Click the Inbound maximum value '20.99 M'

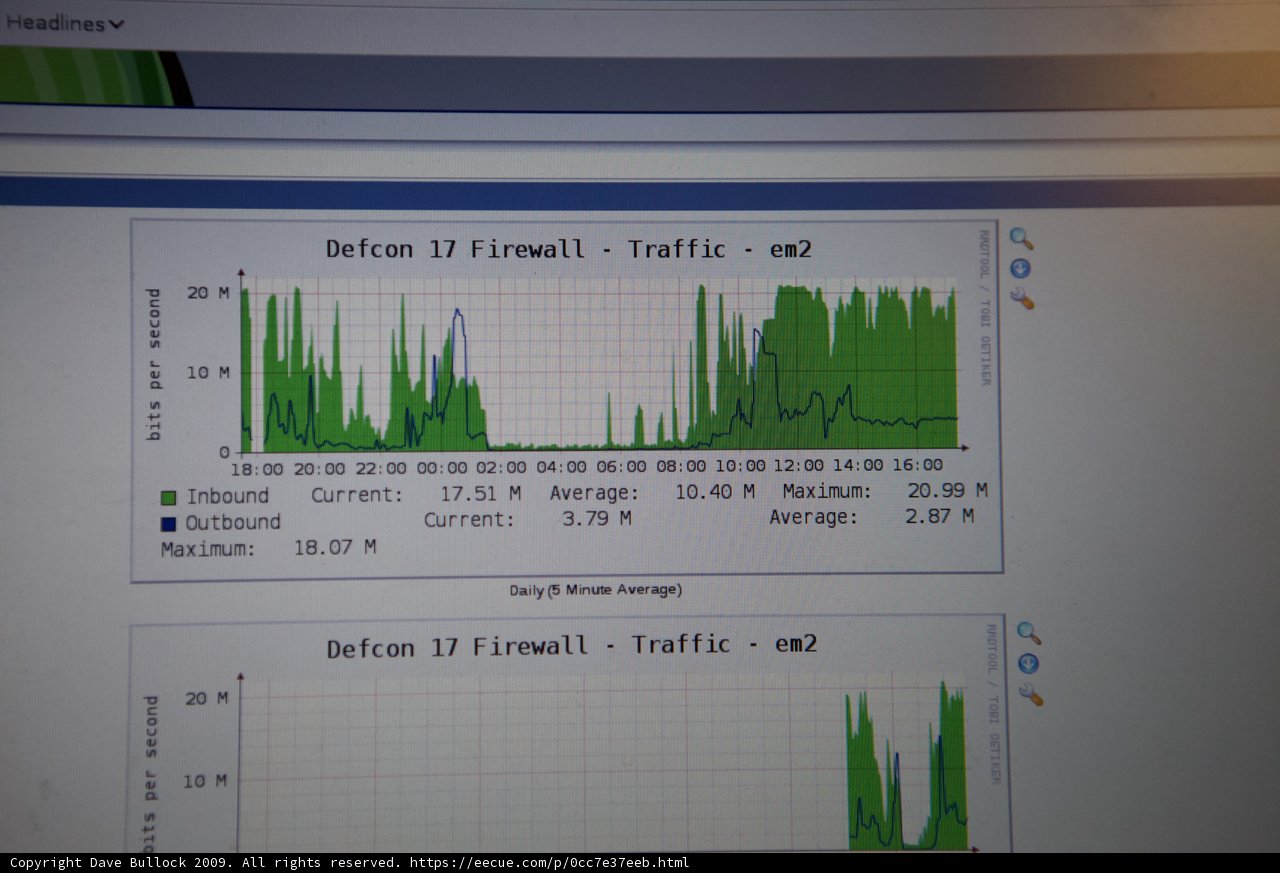click(x=947, y=490)
